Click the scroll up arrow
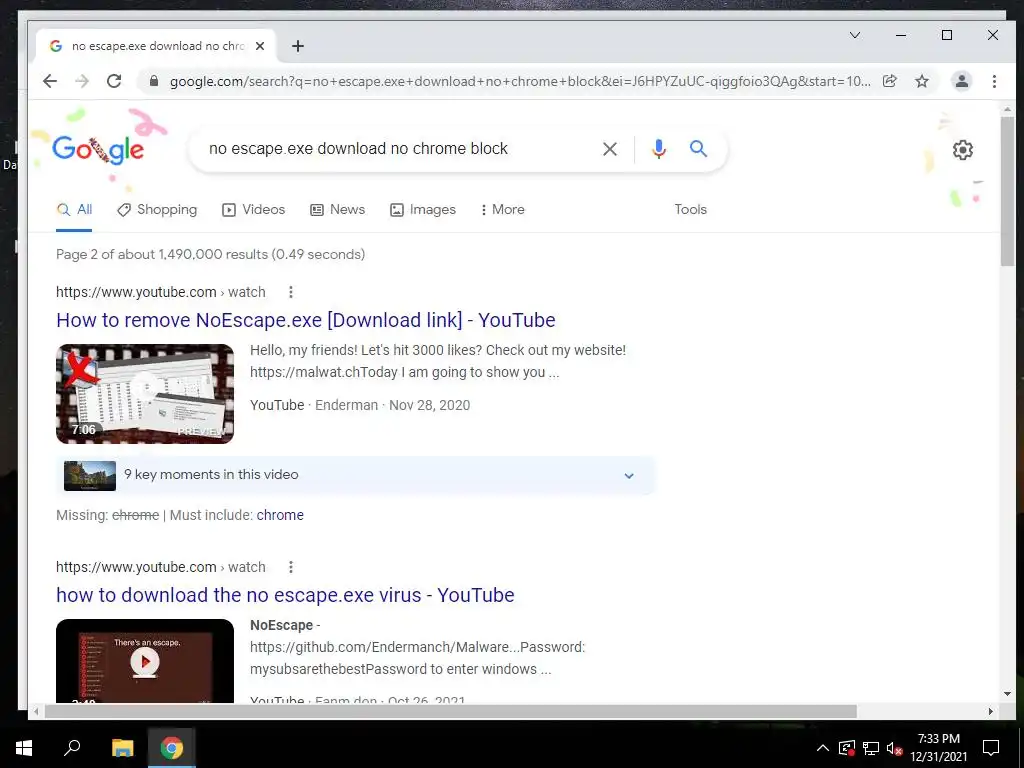 (1007, 109)
